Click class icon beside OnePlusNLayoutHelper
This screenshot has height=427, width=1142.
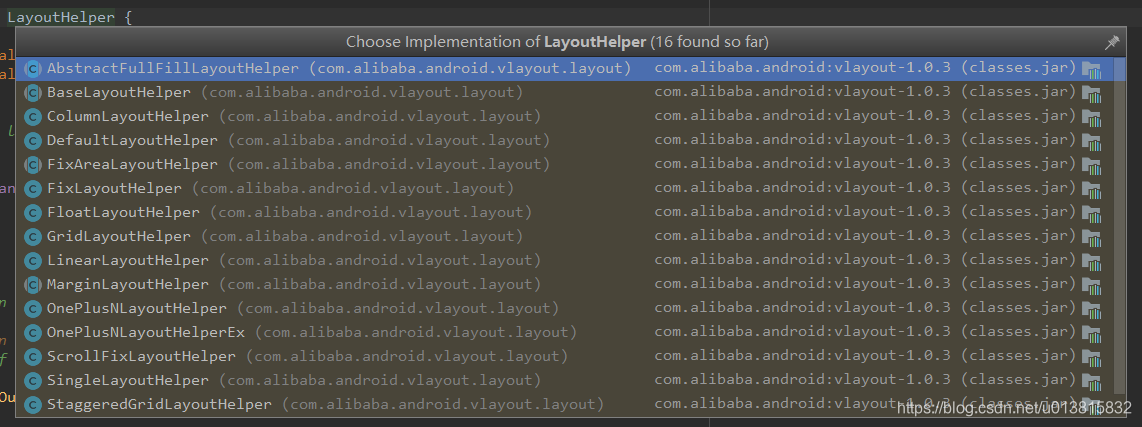[x=32, y=310]
